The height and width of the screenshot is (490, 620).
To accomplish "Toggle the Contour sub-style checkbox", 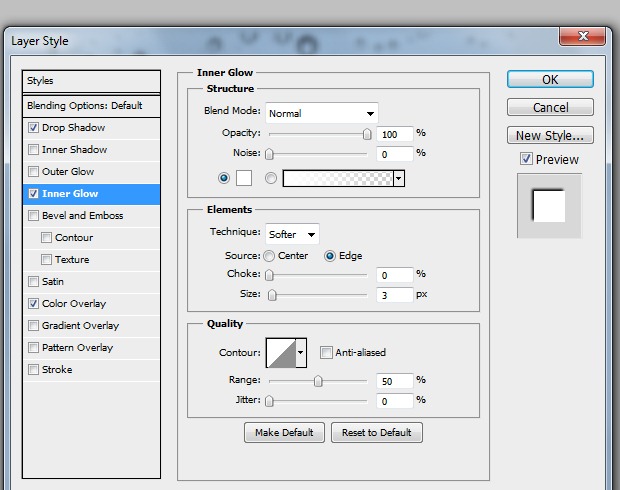I will (46, 237).
